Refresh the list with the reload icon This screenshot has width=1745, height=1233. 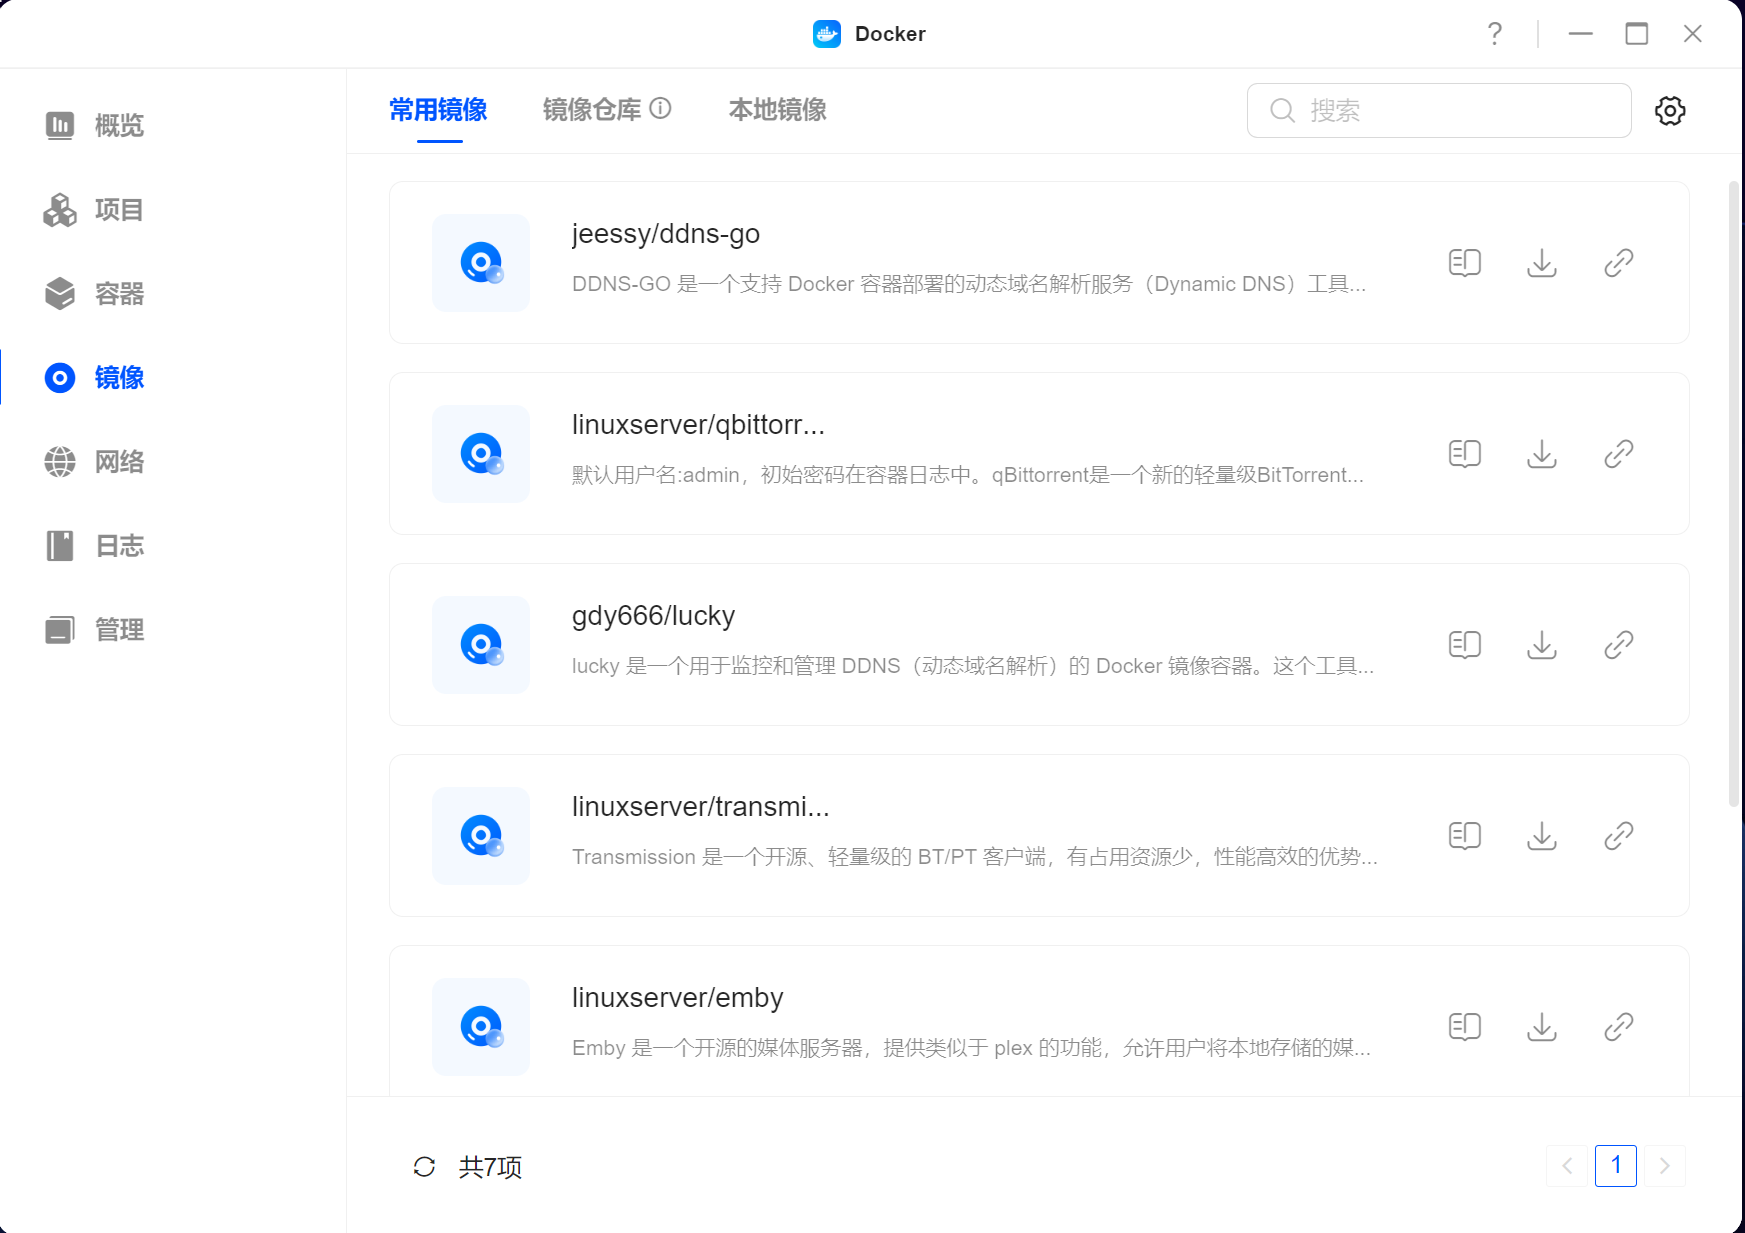tap(424, 1167)
